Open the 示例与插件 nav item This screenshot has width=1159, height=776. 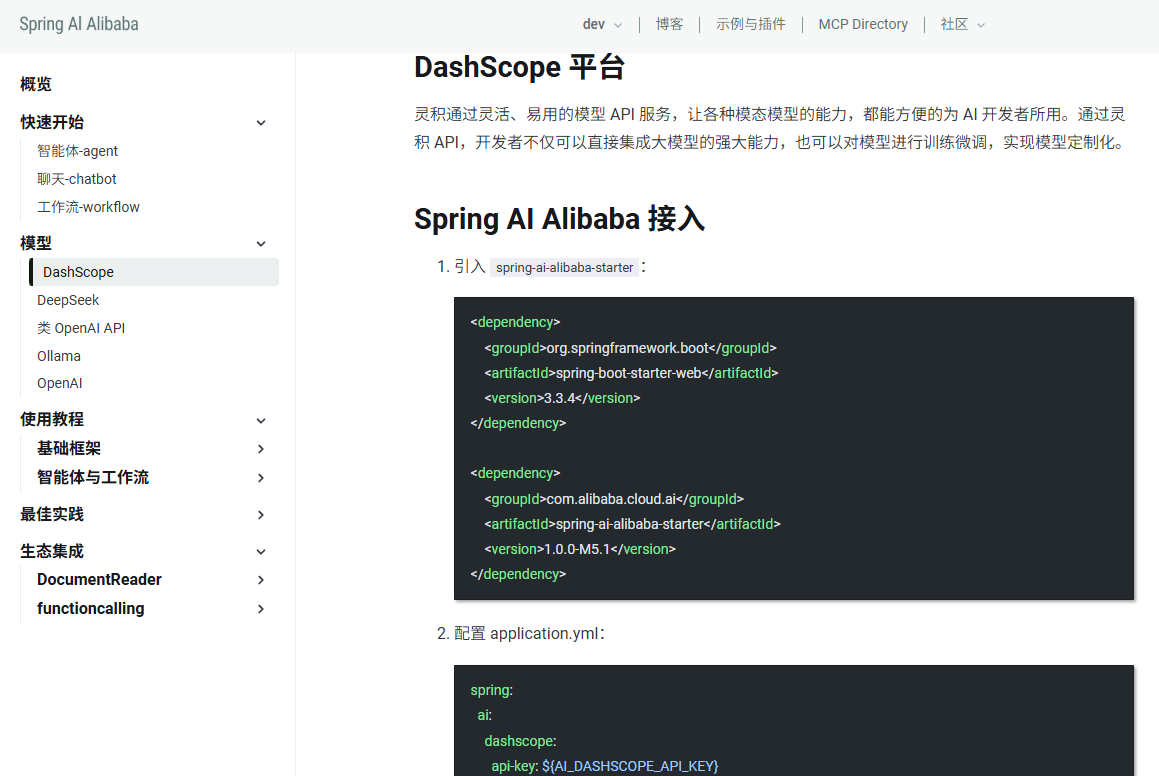click(x=750, y=24)
